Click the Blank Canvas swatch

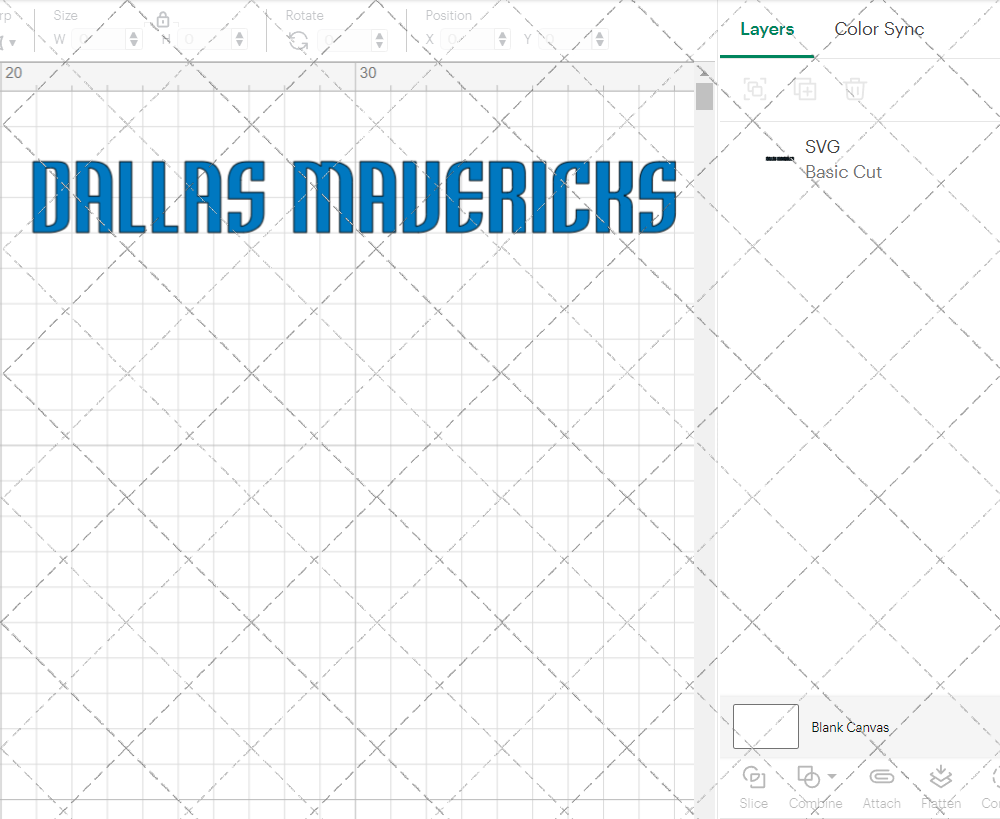[x=765, y=727]
